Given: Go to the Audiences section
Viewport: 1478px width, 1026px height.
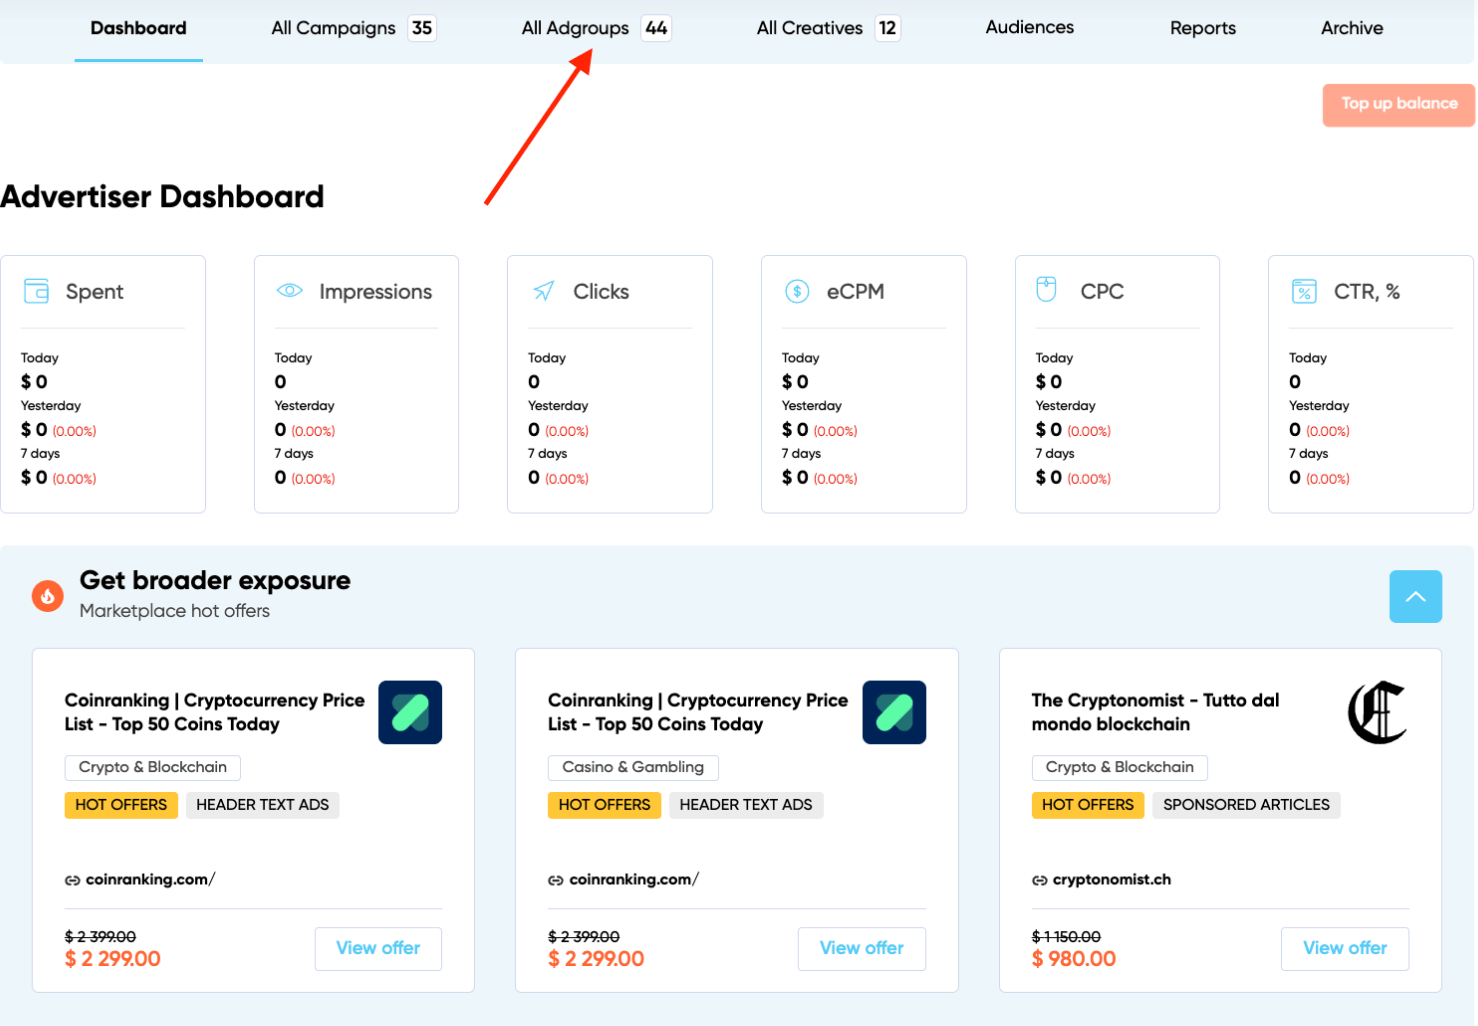Looking at the screenshot, I should 1029,28.
